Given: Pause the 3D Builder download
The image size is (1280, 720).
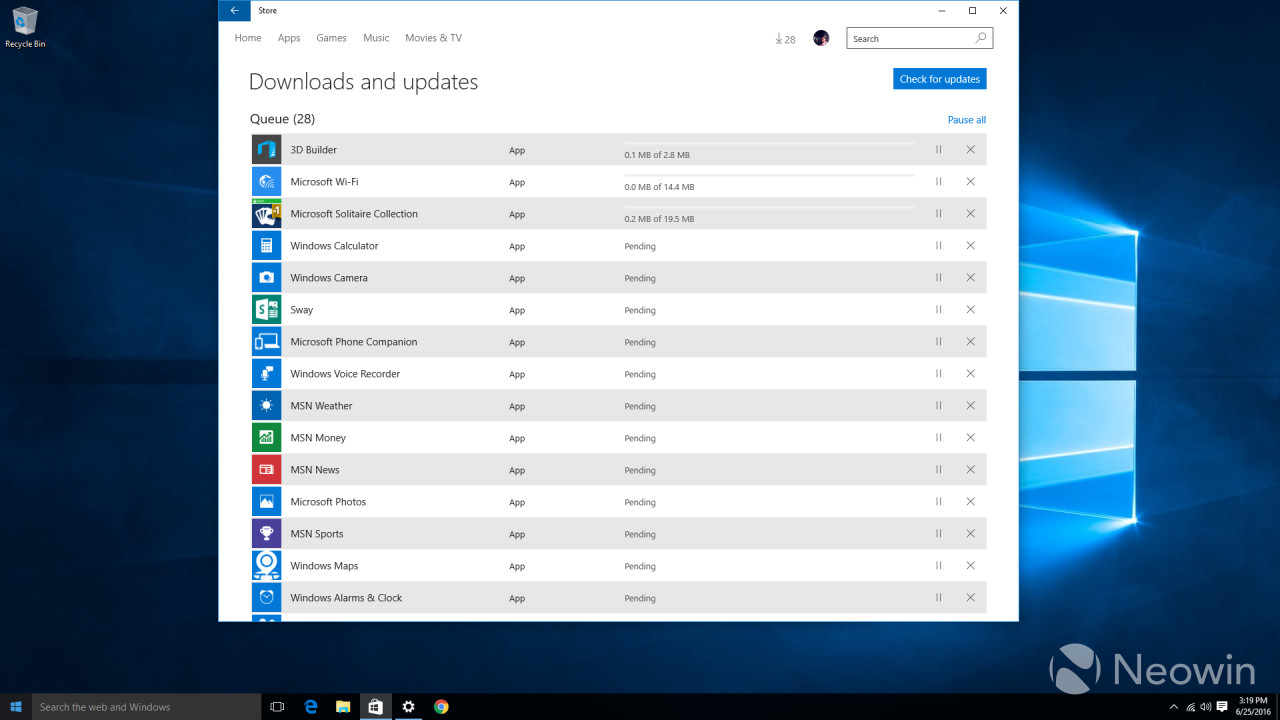Looking at the screenshot, I should (938, 150).
